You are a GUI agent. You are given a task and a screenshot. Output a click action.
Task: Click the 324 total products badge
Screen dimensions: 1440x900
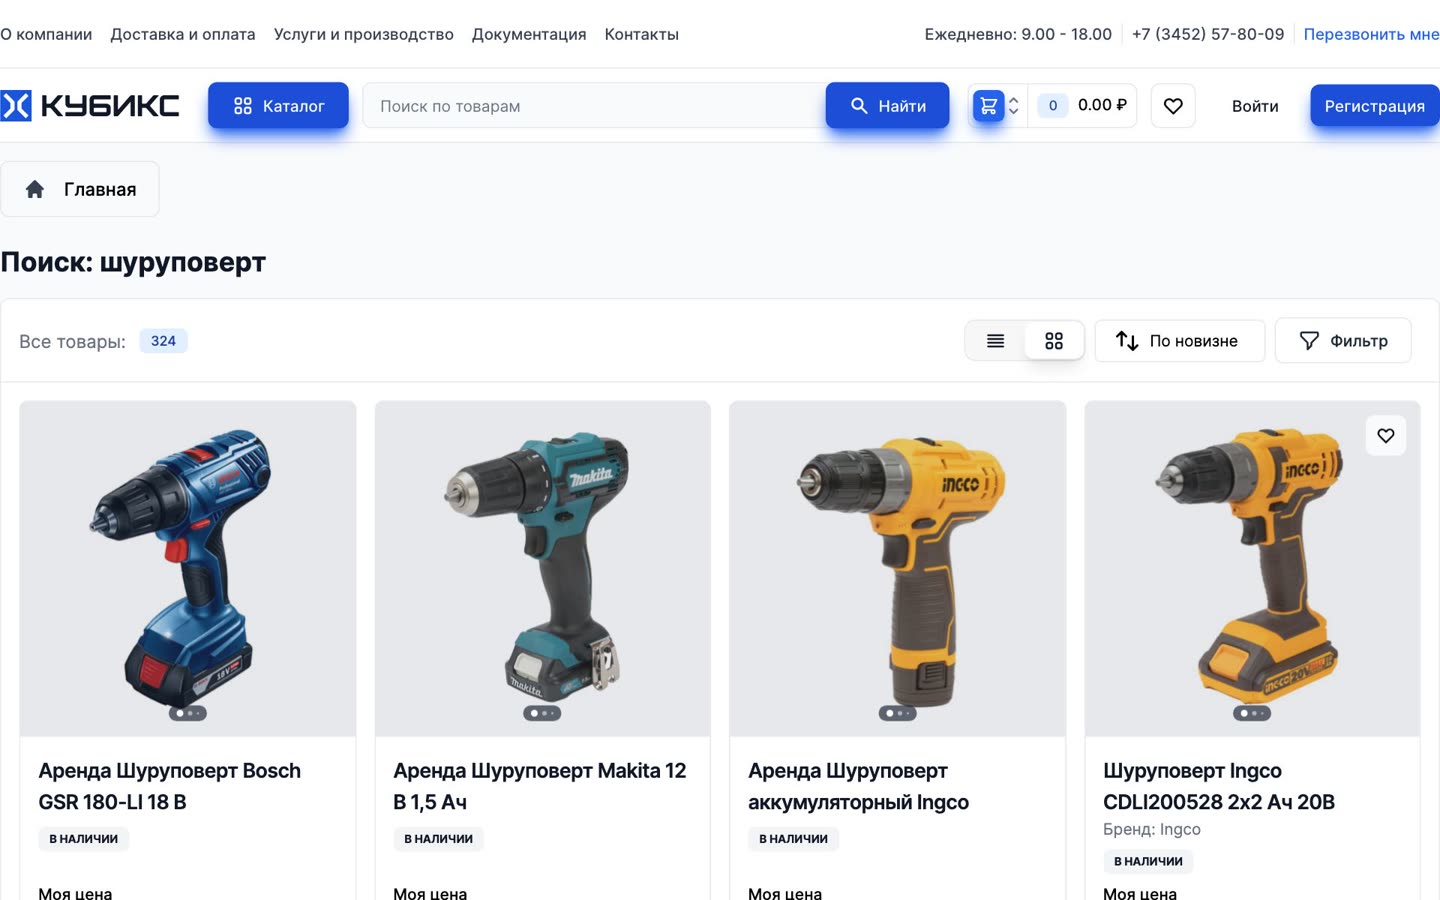163,341
